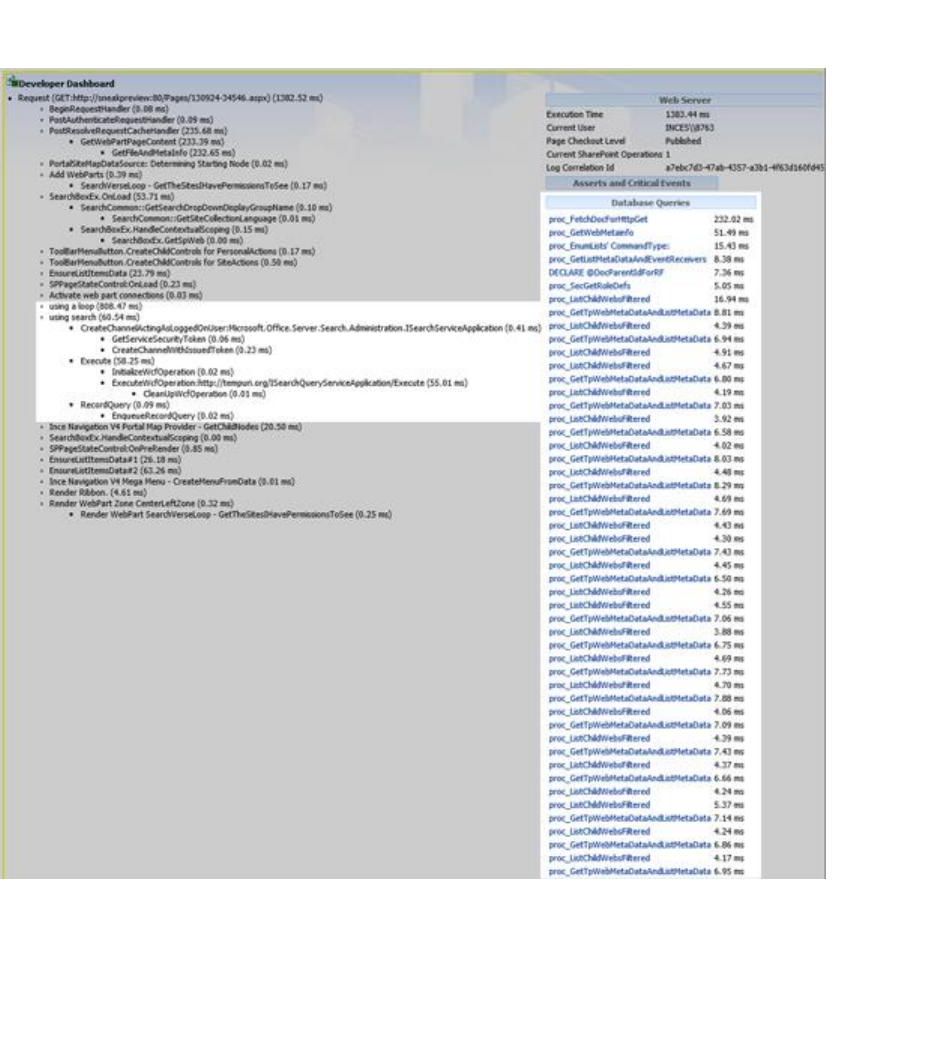
Task: Click proc_ListChildWebsFiltered link at 3.92 ms
Action: [599, 419]
